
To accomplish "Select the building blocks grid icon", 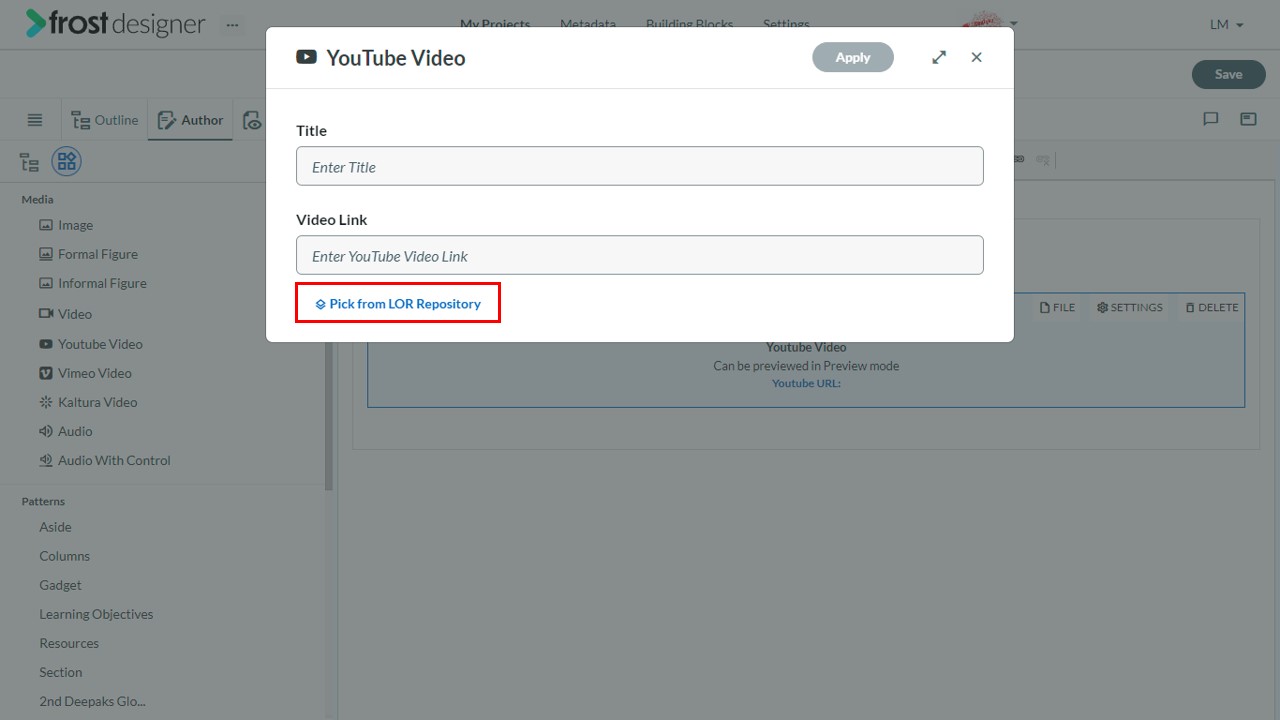I will coord(67,161).
